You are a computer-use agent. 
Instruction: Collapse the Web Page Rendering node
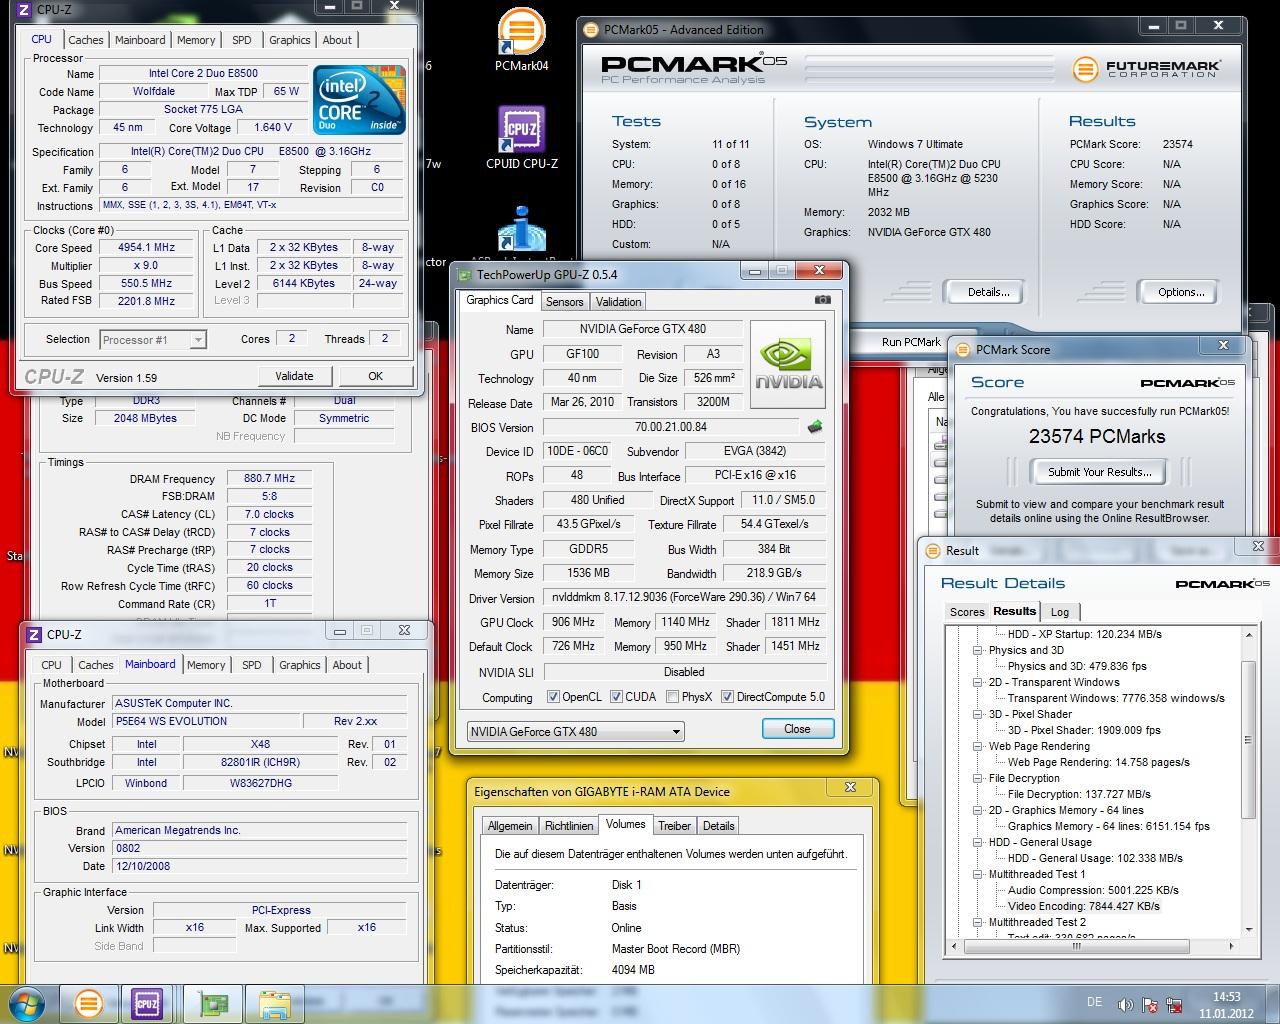pos(978,746)
